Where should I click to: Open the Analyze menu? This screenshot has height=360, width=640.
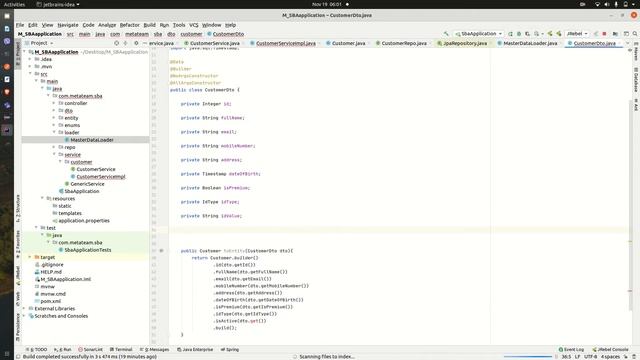point(107,25)
